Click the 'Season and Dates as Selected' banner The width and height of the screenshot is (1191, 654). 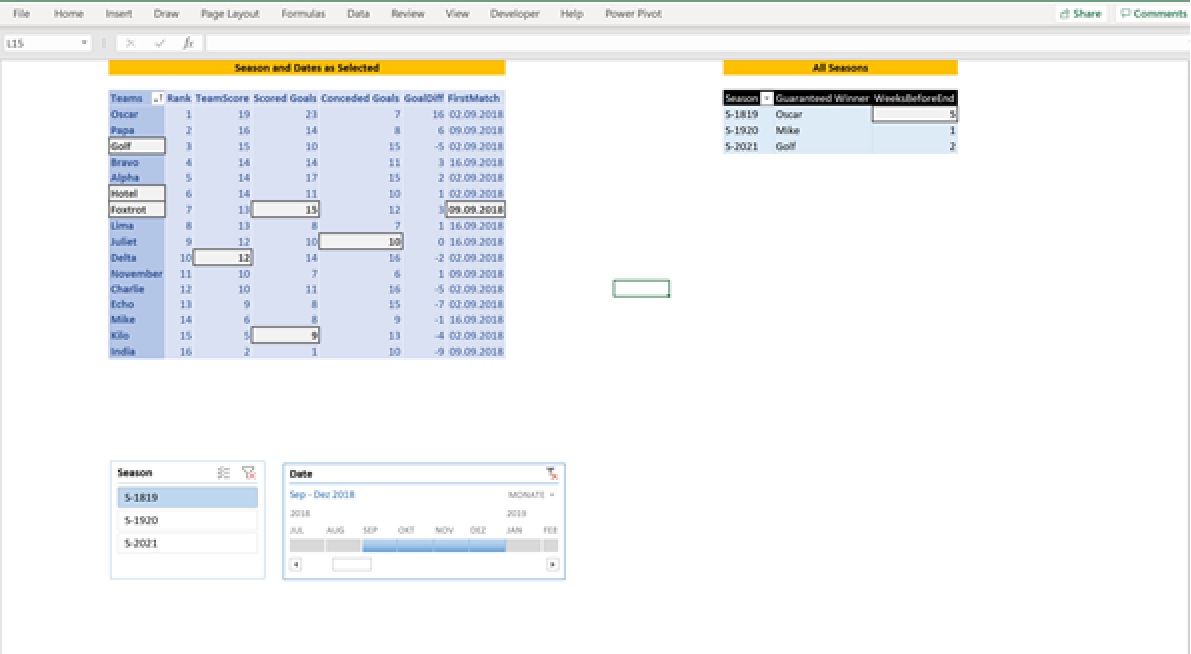(307, 68)
